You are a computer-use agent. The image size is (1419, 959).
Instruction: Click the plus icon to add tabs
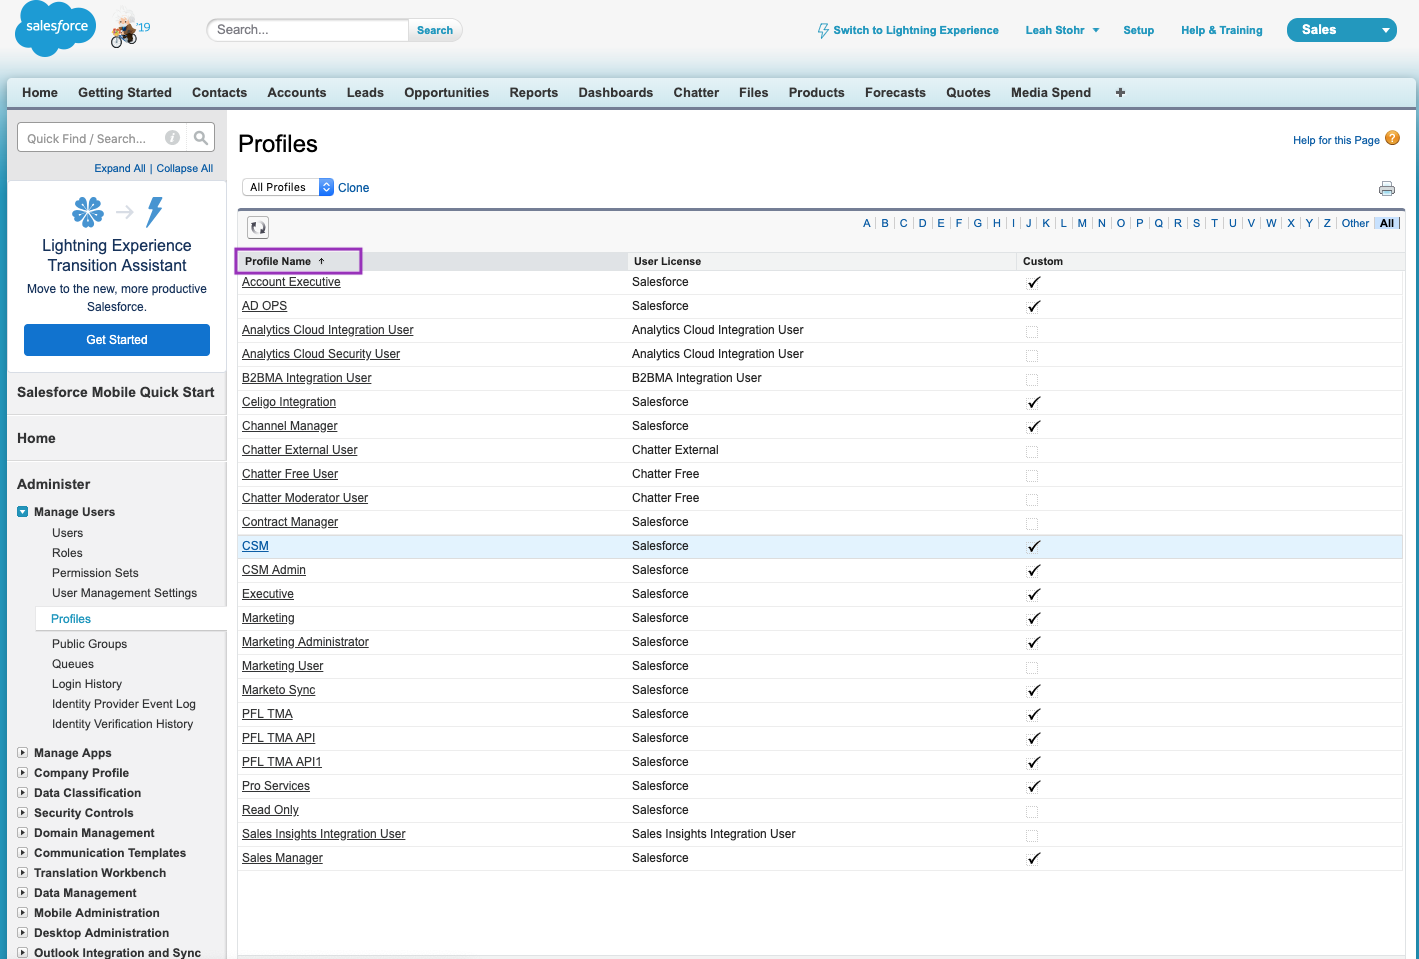(x=1120, y=92)
